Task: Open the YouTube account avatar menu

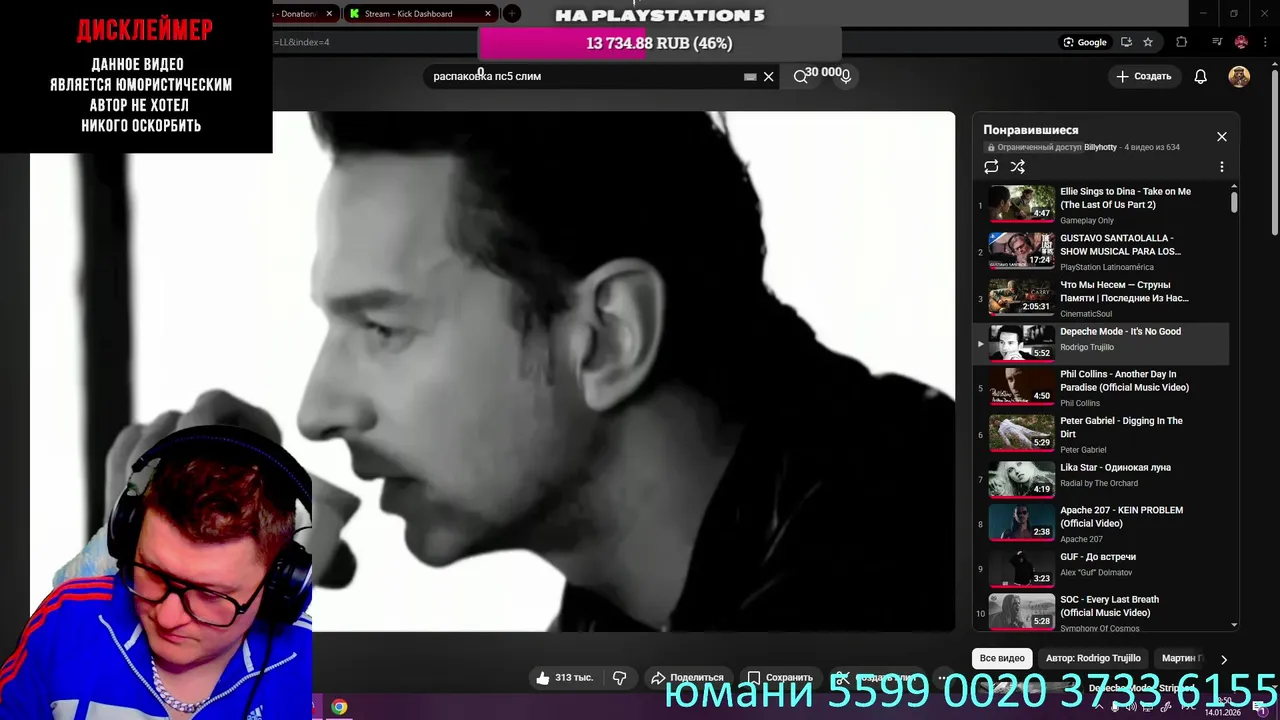Action: [x=1239, y=77]
